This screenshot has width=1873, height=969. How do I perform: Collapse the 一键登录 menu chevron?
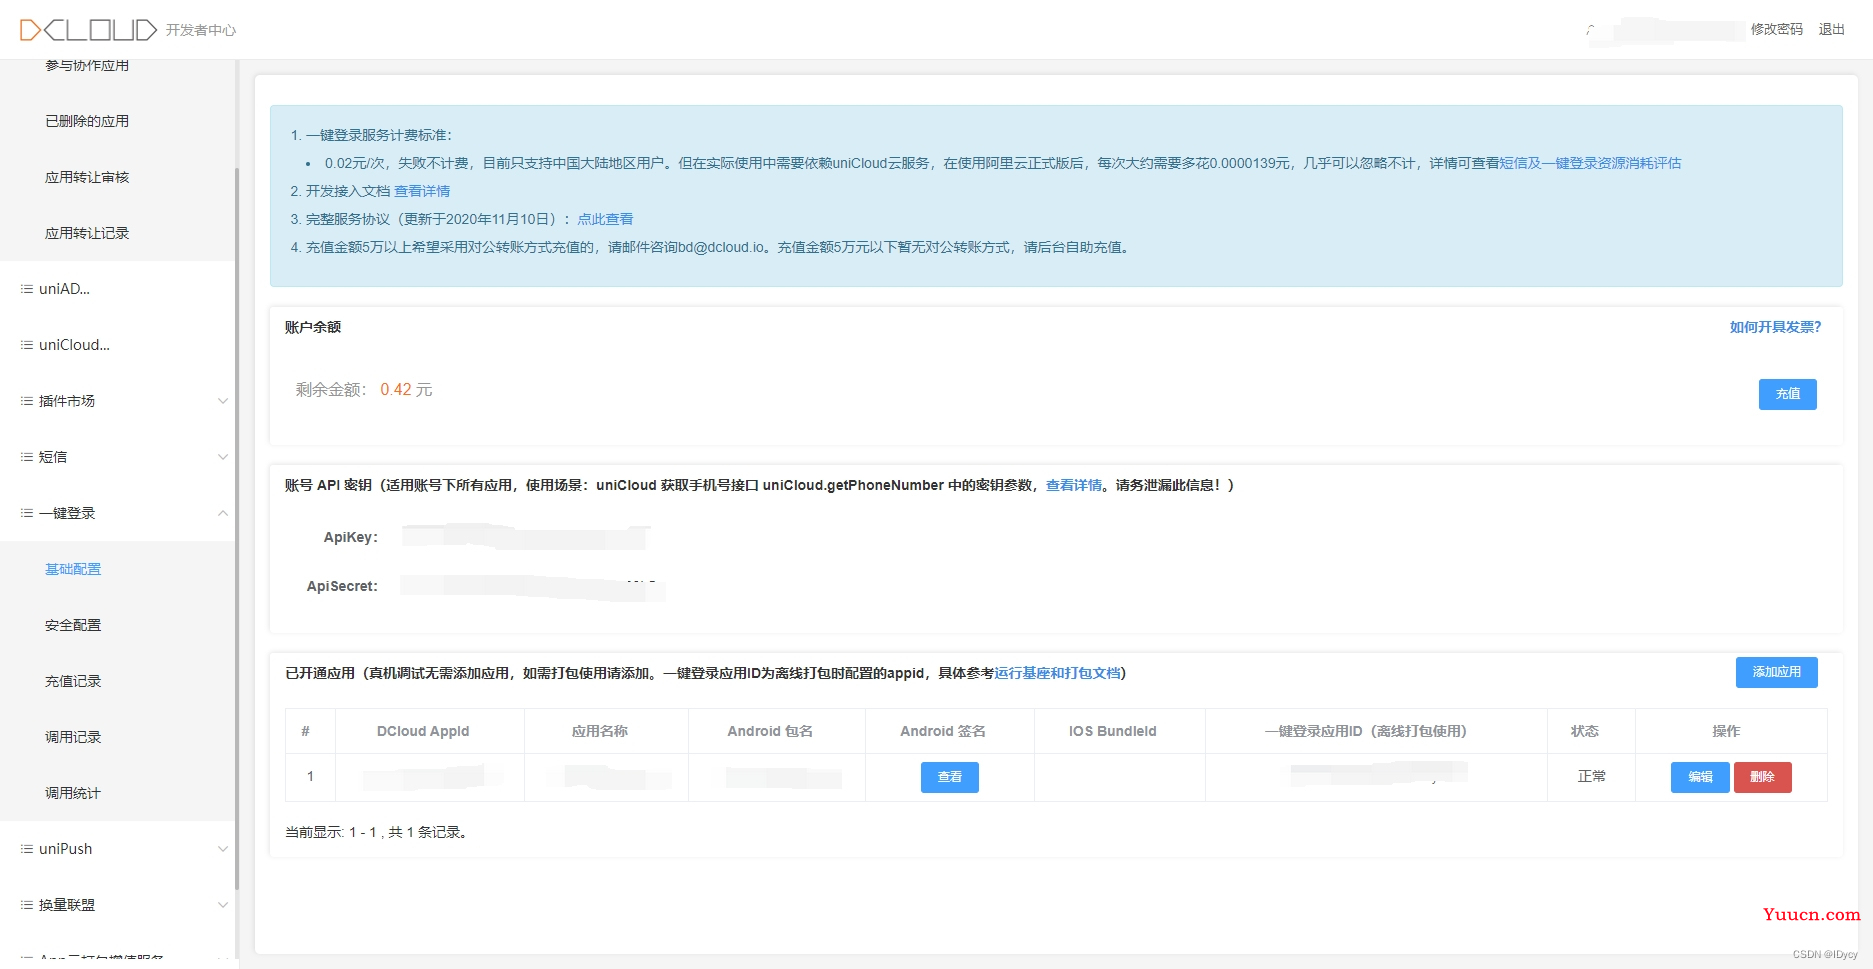click(223, 513)
